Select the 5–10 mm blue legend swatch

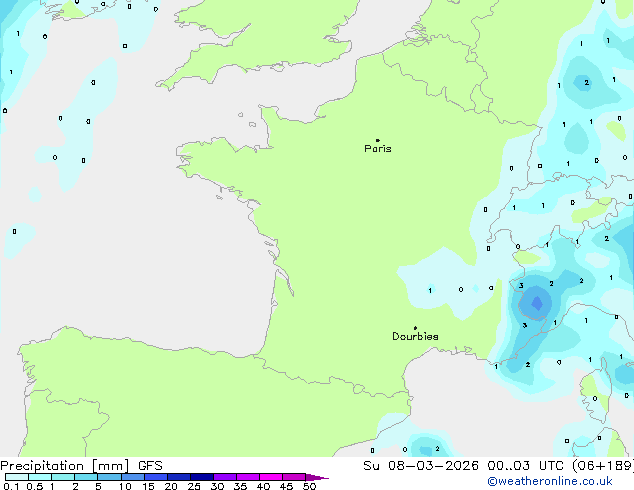click(x=109, y=477)
